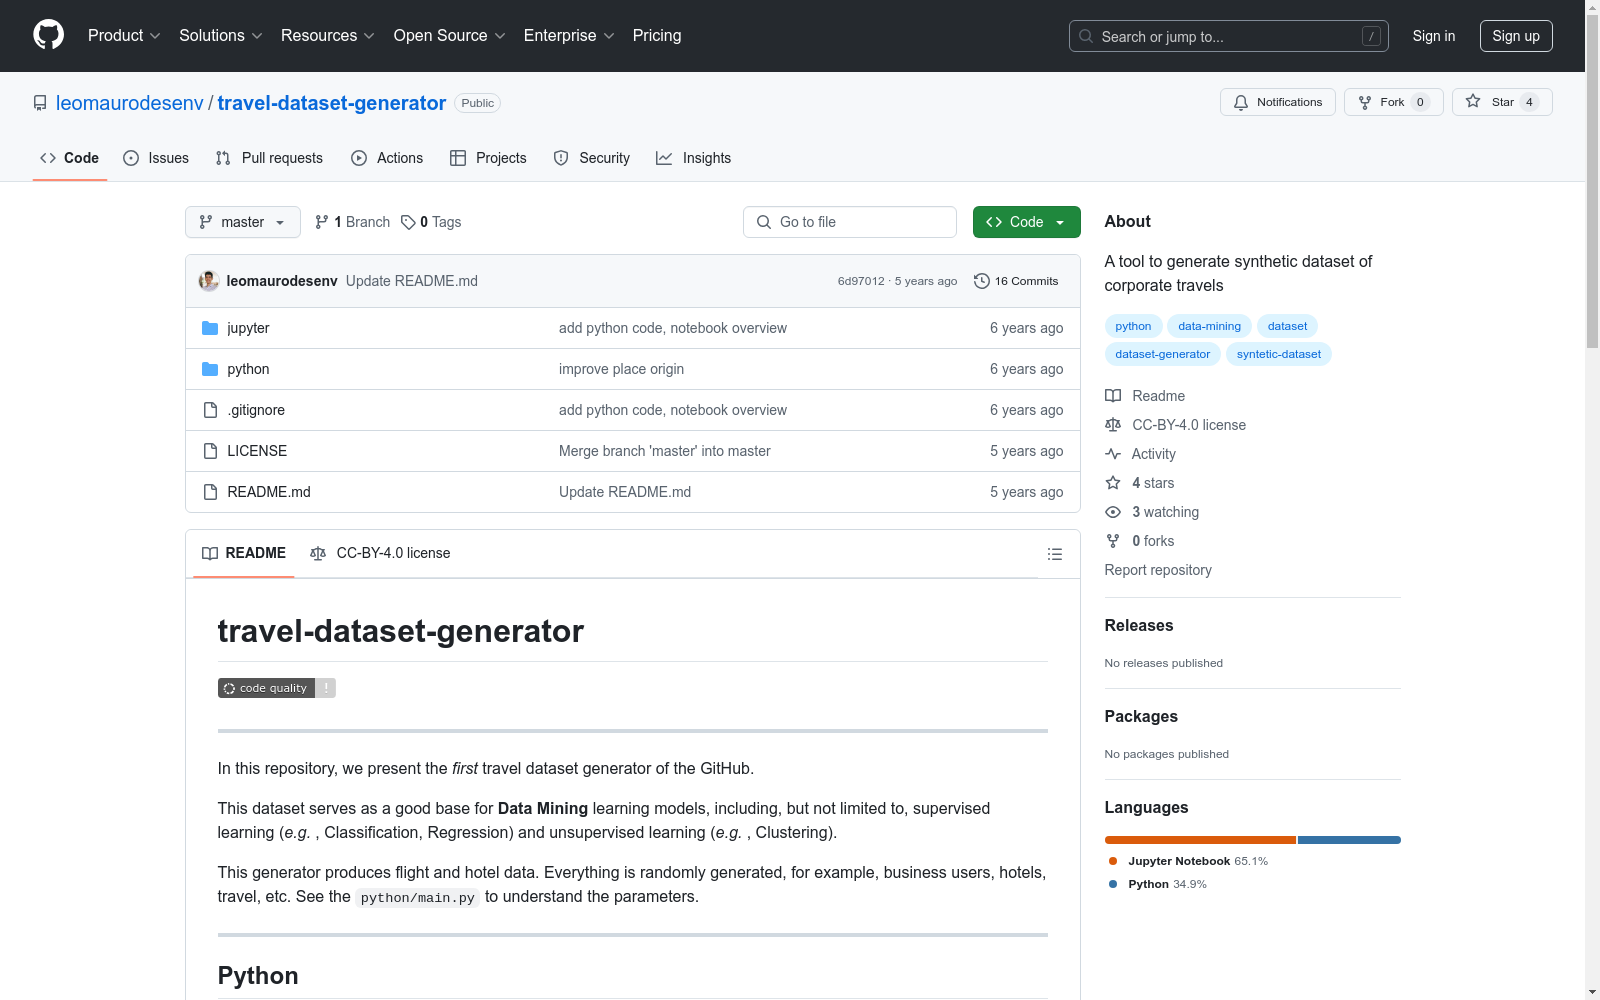The width and height of the screenshot is (1600, 1000).
Task: Select the CC-BY-4.0 license tab in README panel
Action: [381, 553]
